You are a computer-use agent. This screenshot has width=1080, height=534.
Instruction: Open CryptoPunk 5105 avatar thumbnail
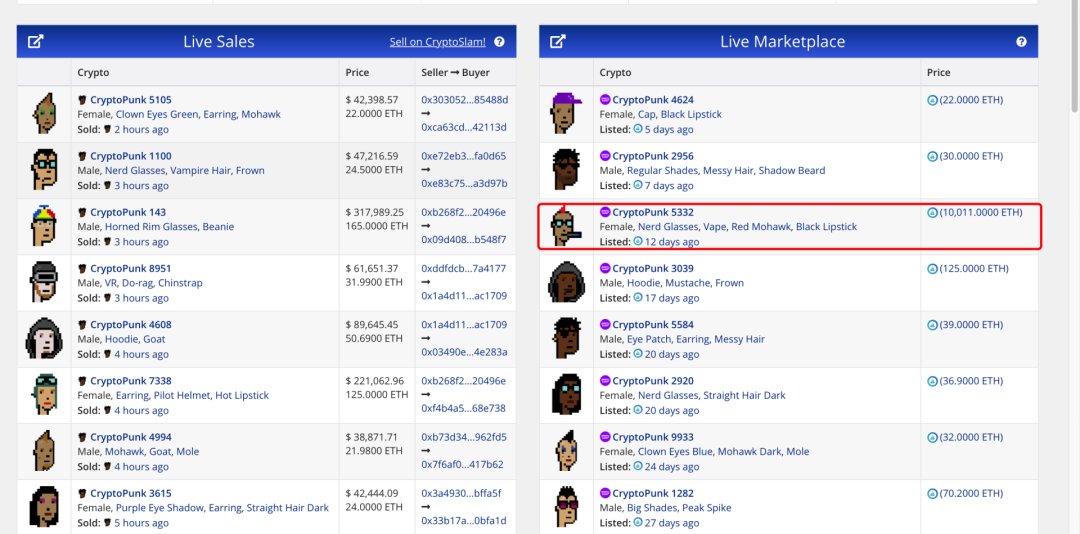(44, 114)
